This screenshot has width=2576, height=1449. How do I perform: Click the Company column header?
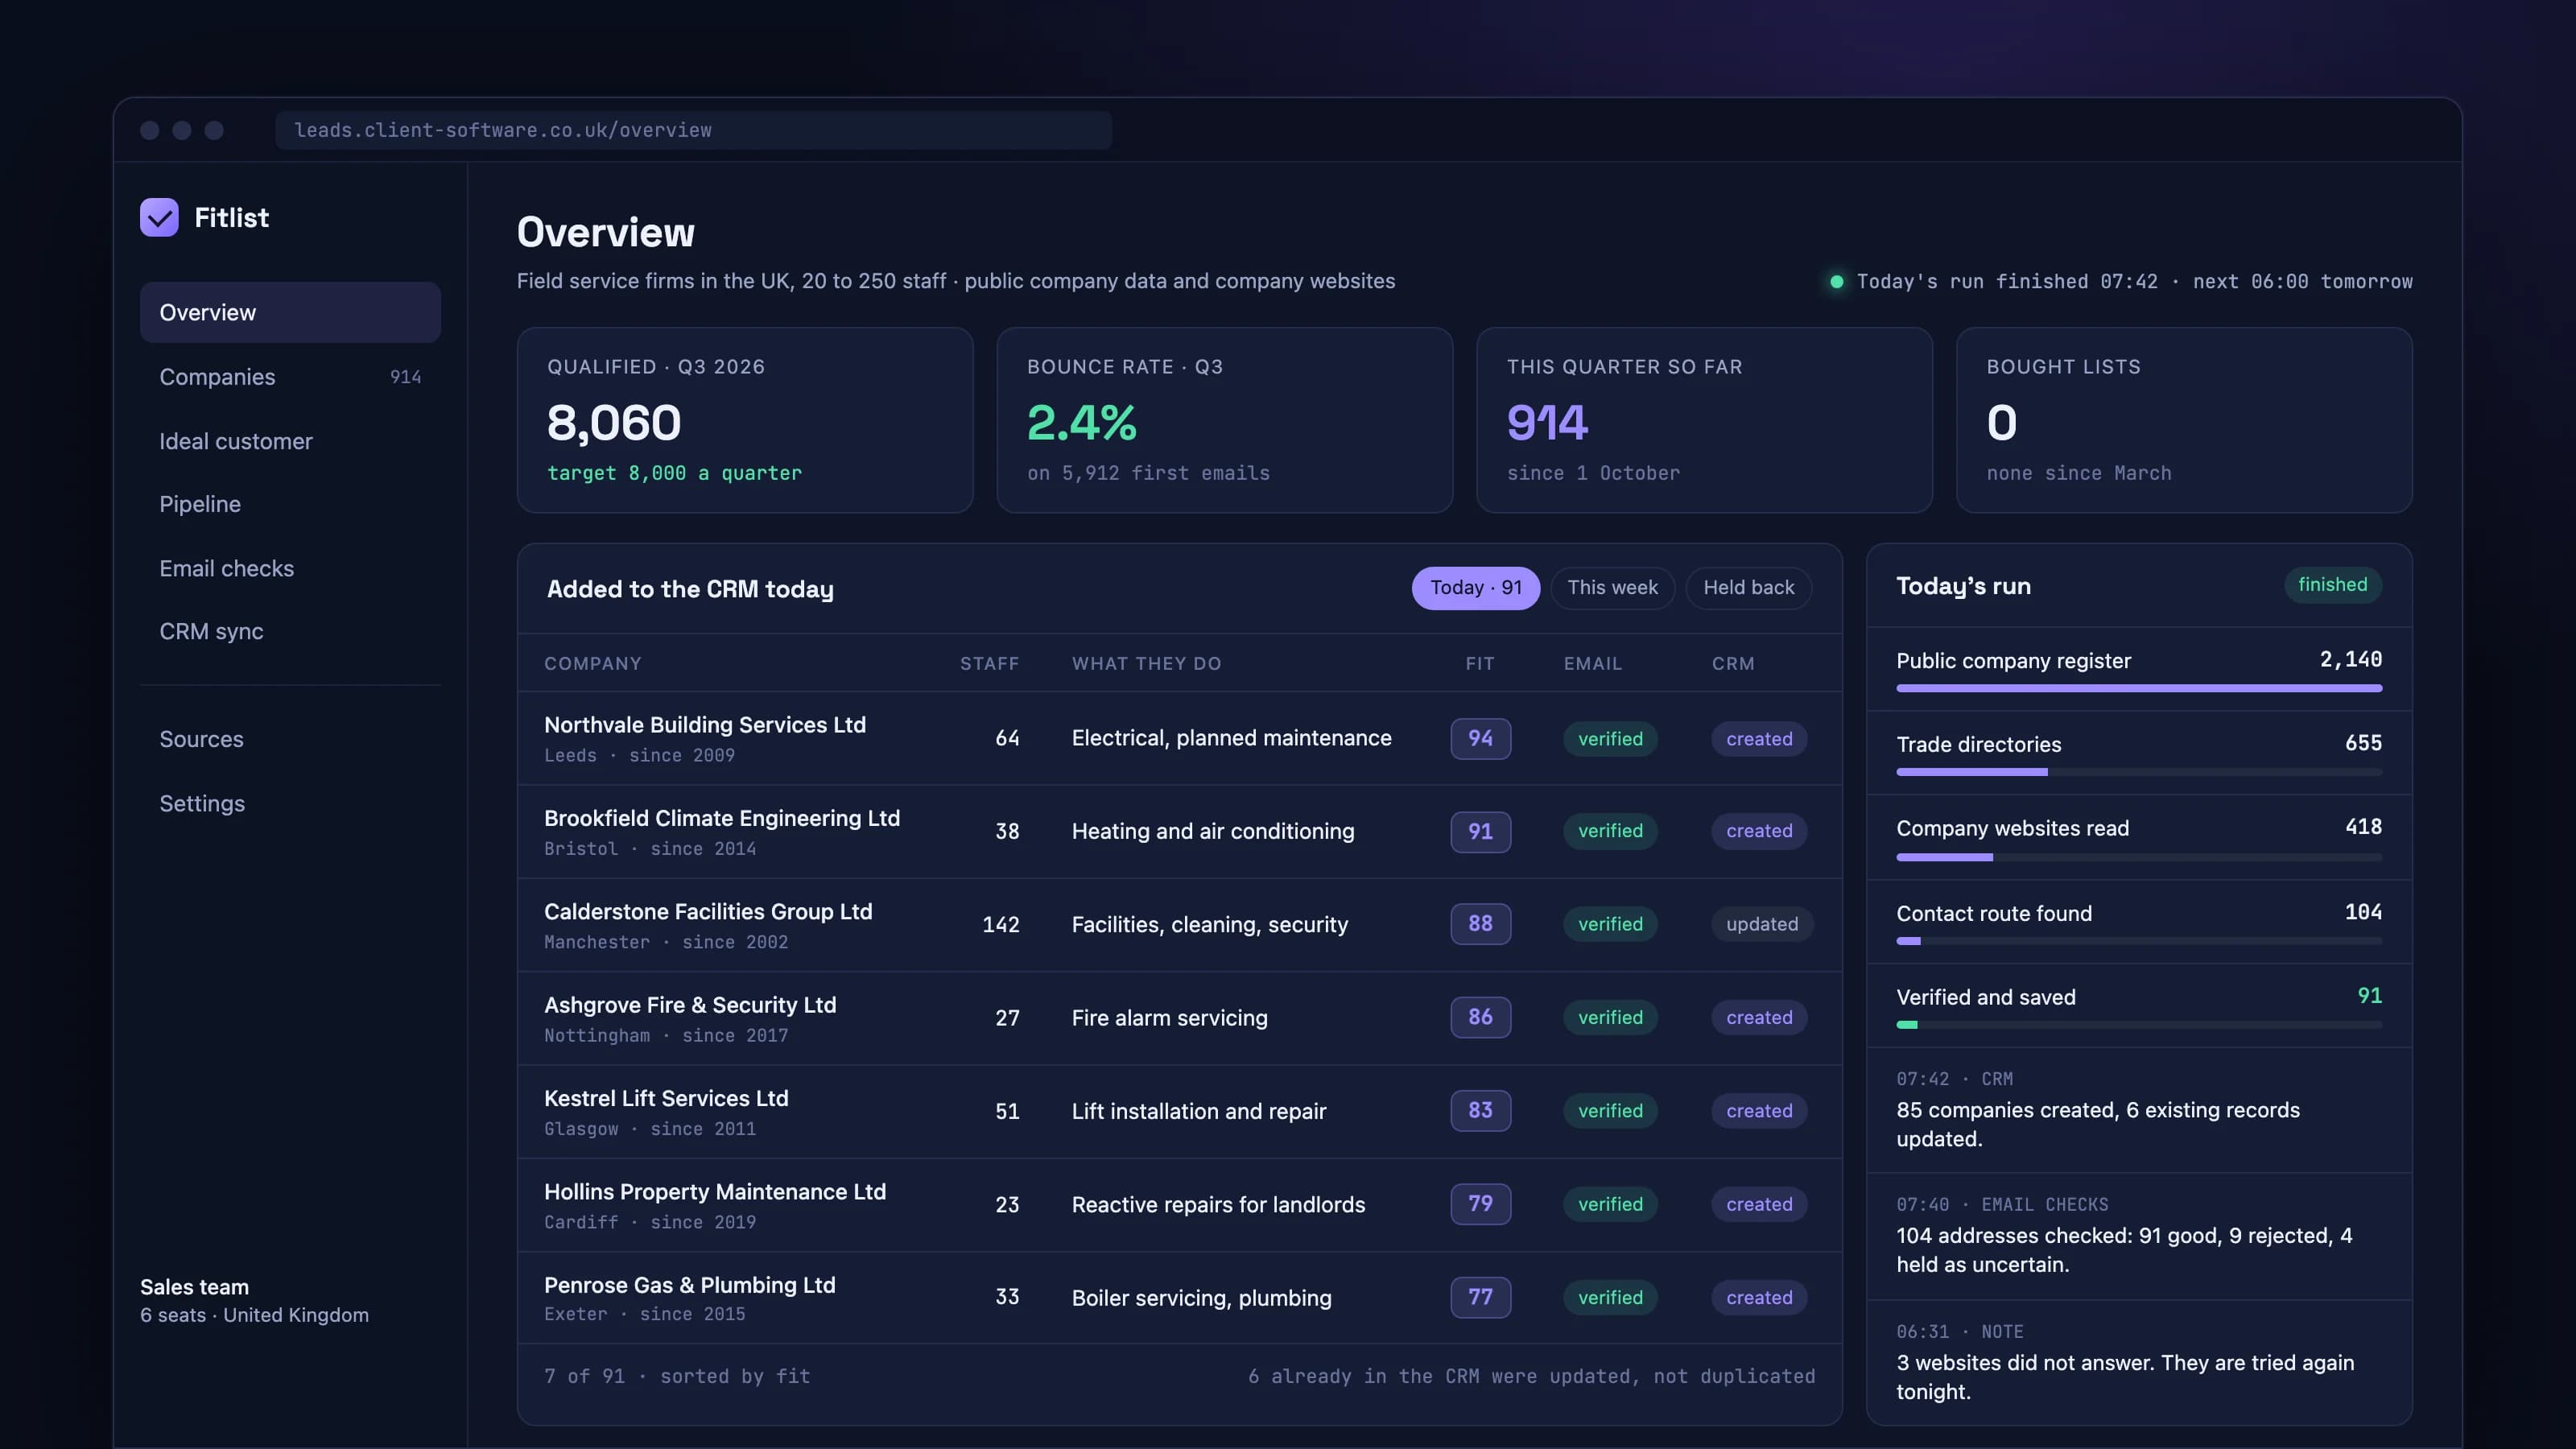[x=593, y=664]
